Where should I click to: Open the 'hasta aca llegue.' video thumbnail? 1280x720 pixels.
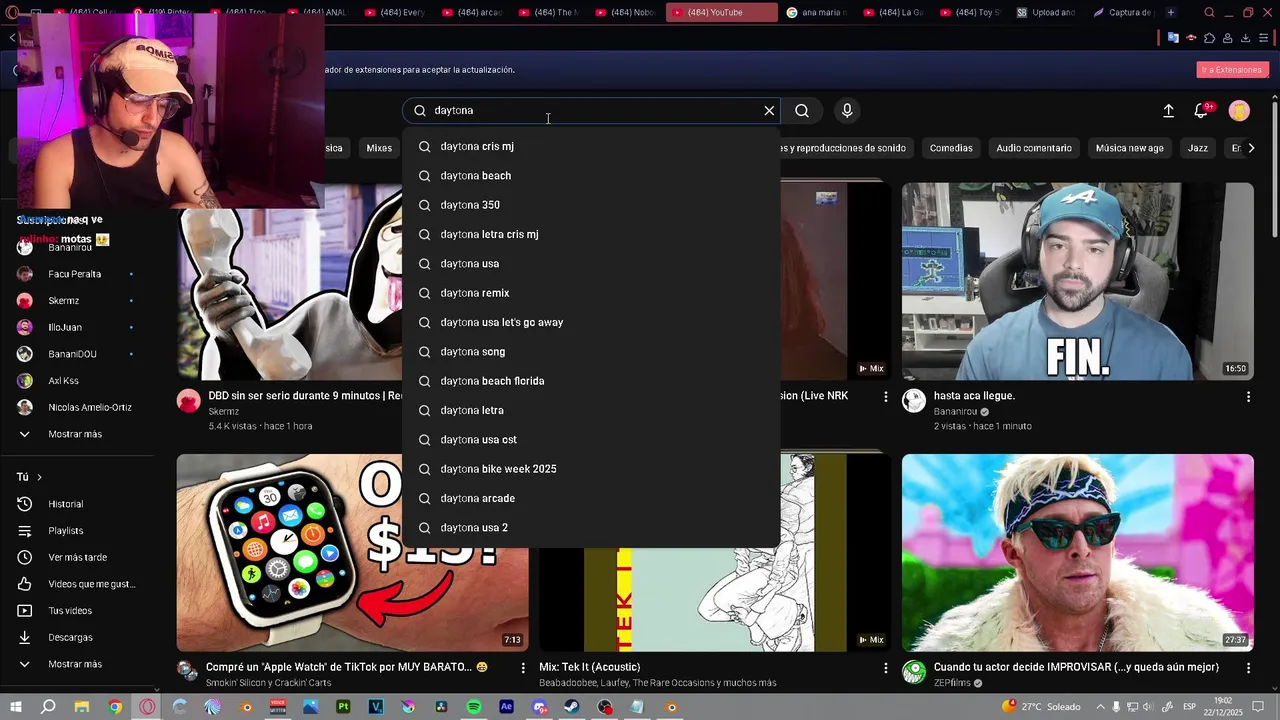point(1077,281)
